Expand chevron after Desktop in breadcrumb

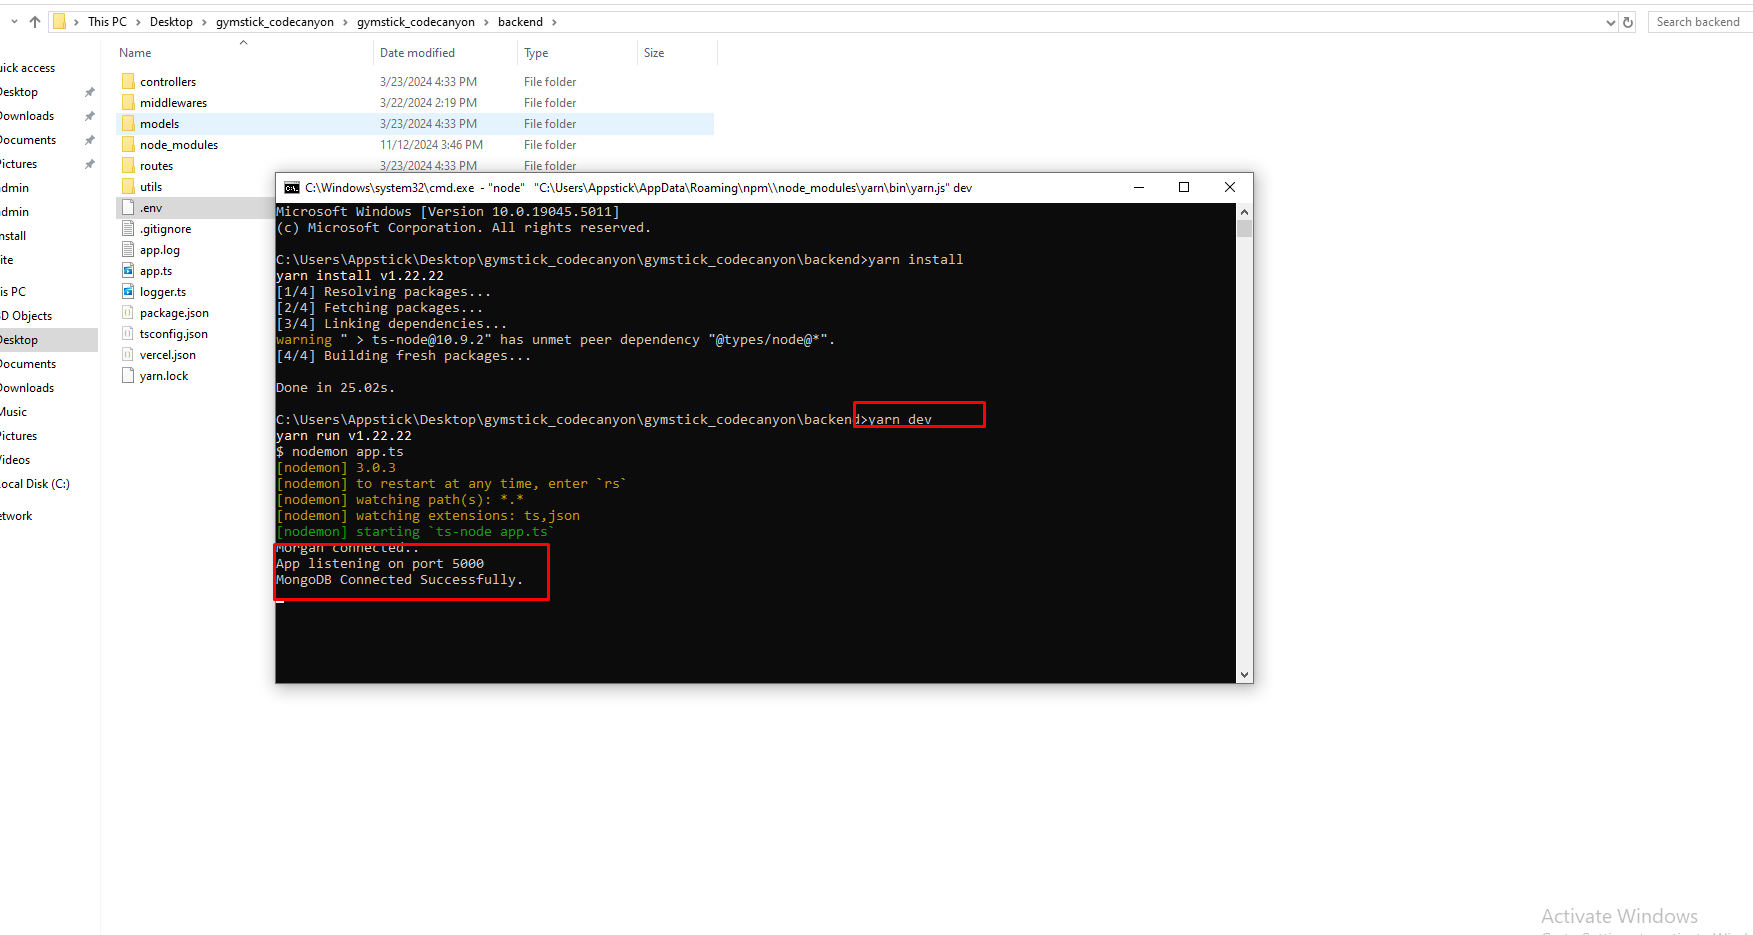click(x=204, y=22)
